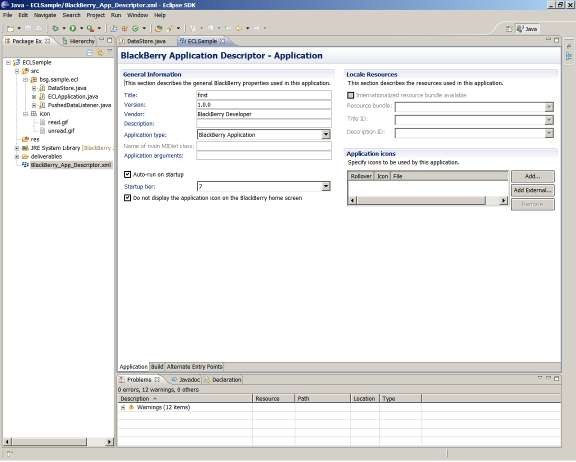The image size is (576, 462).
Task: Open the Title ID dropdown
Action: click(x=549, y=120)
